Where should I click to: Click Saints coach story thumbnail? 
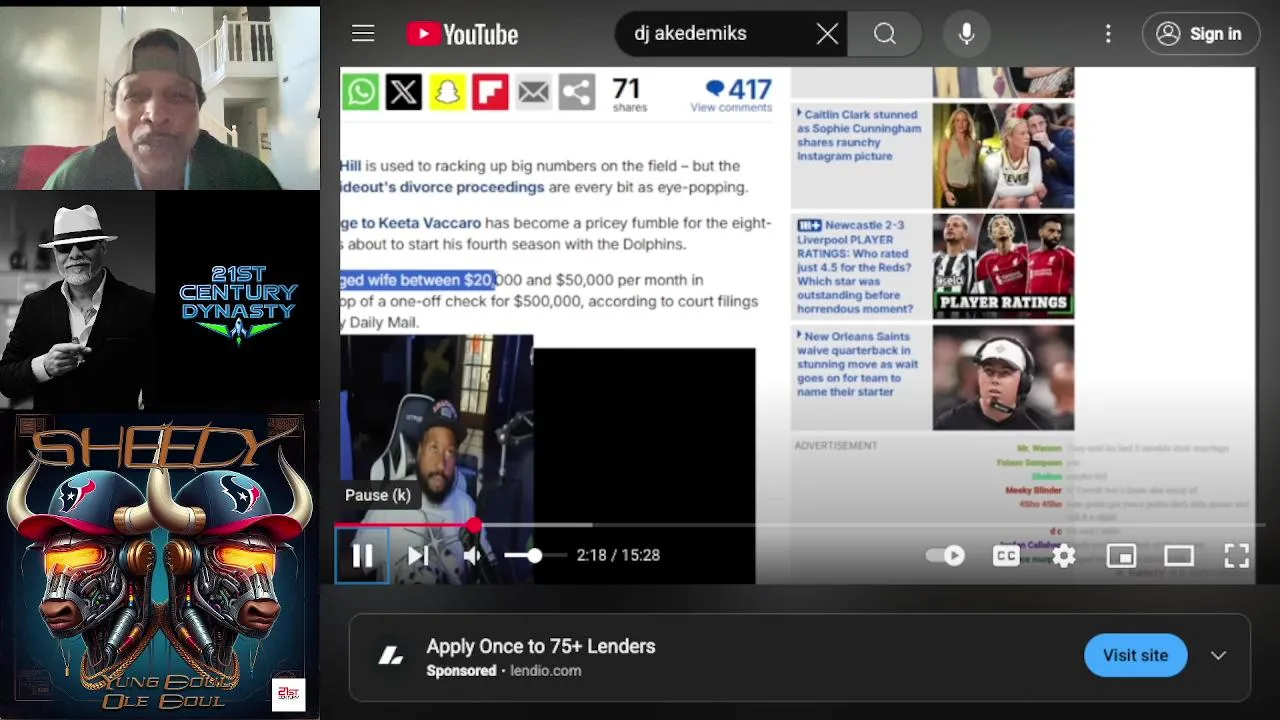tap(1003, 378)
